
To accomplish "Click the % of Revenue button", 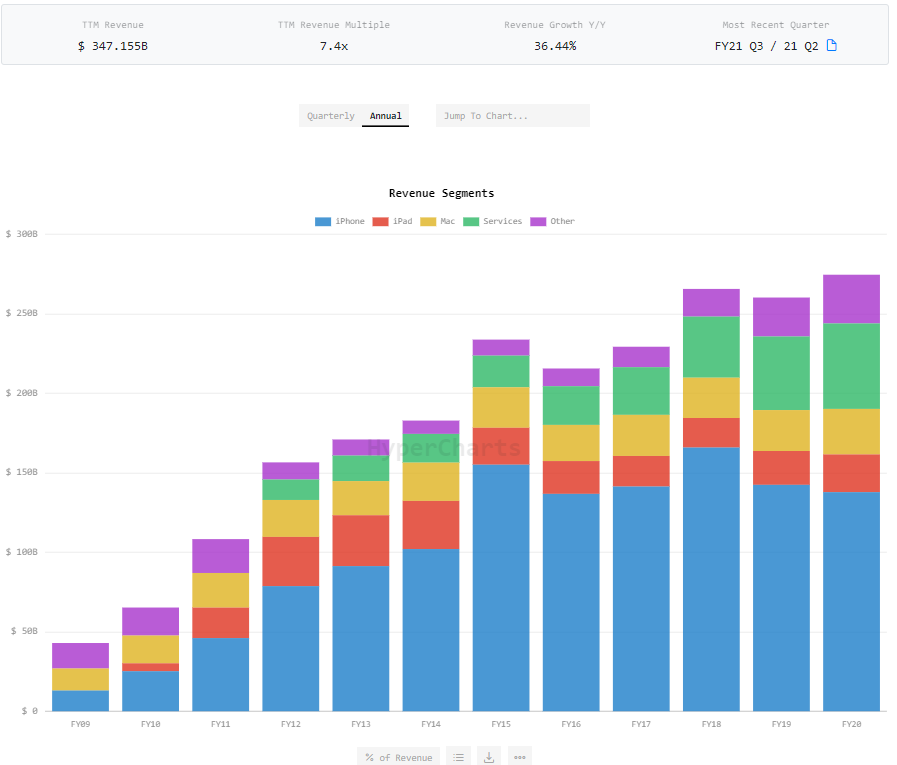I will tap(398, 757).
